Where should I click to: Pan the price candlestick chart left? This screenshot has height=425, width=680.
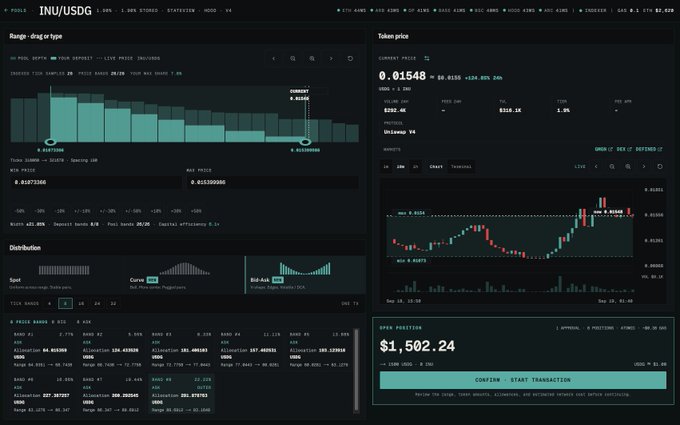point(596,167)
